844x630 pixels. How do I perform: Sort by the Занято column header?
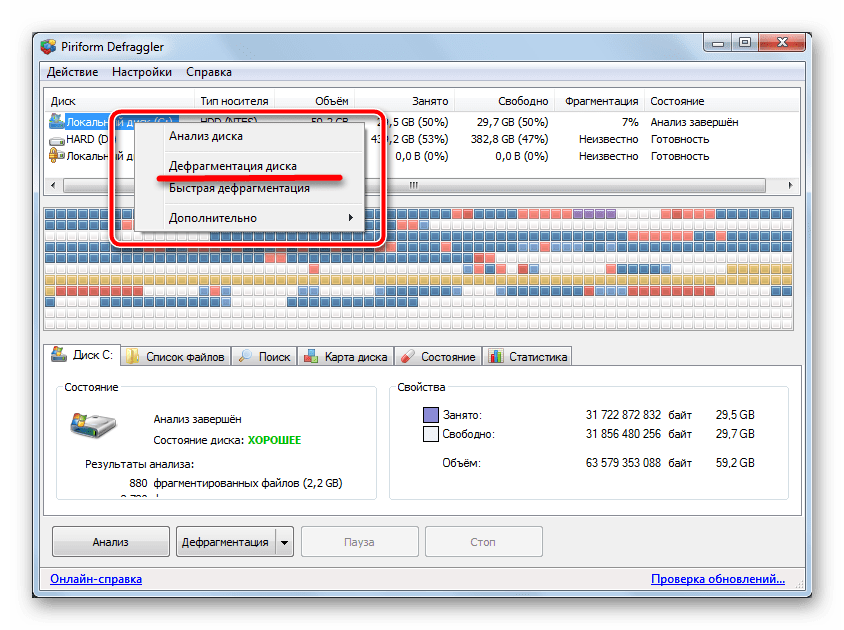pyautogui.click(x=405, y=101)
